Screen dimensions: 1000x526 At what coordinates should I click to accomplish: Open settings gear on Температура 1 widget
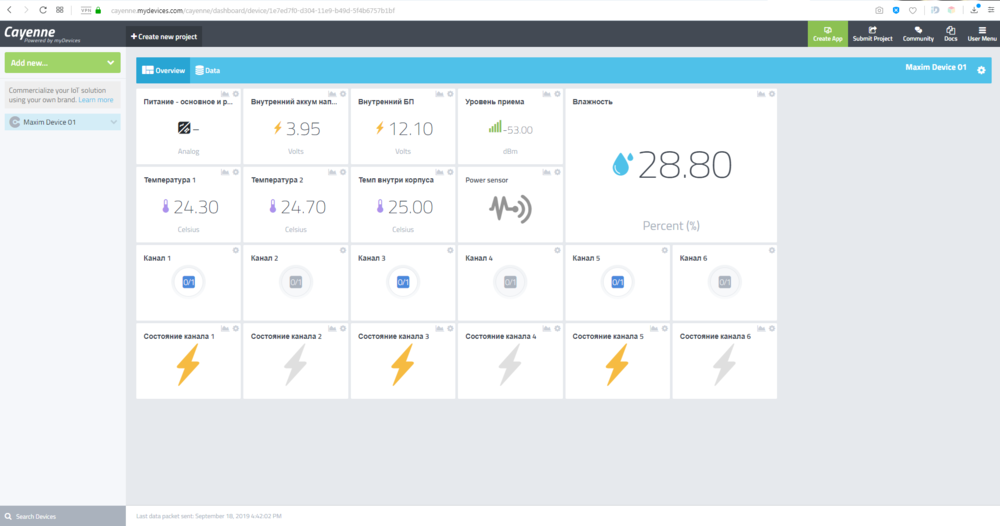[x=236, y=172]
